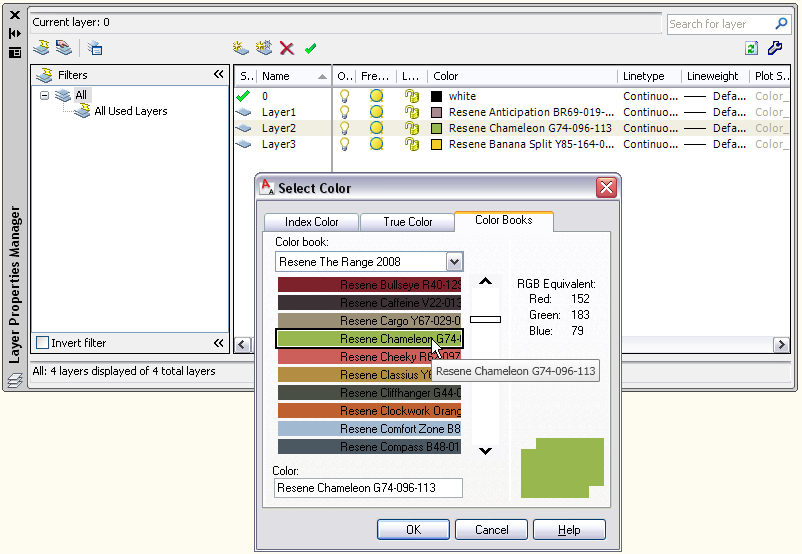This screenshot has width=802, height=554.
Task: Collapse the All filters tree node
Action: click(45, 96)
